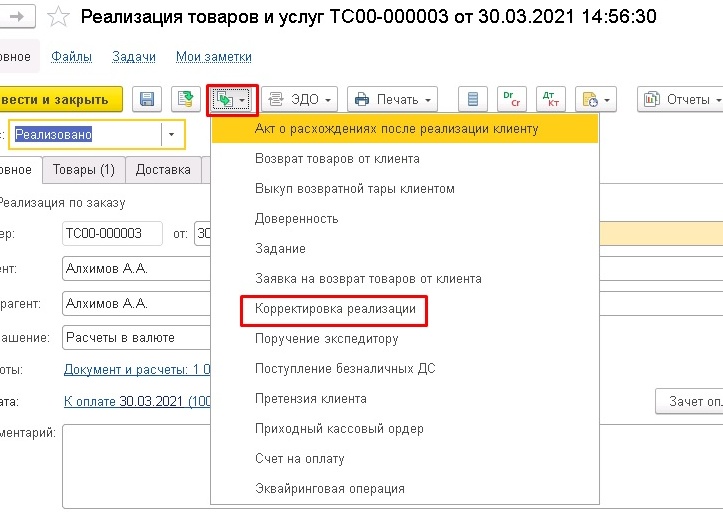
Task: Click the number field ТС00-000003
Action: 112,233
